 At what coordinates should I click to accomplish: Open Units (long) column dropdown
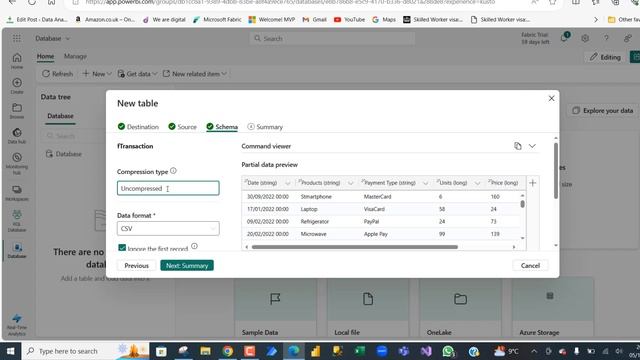(477, 183)
